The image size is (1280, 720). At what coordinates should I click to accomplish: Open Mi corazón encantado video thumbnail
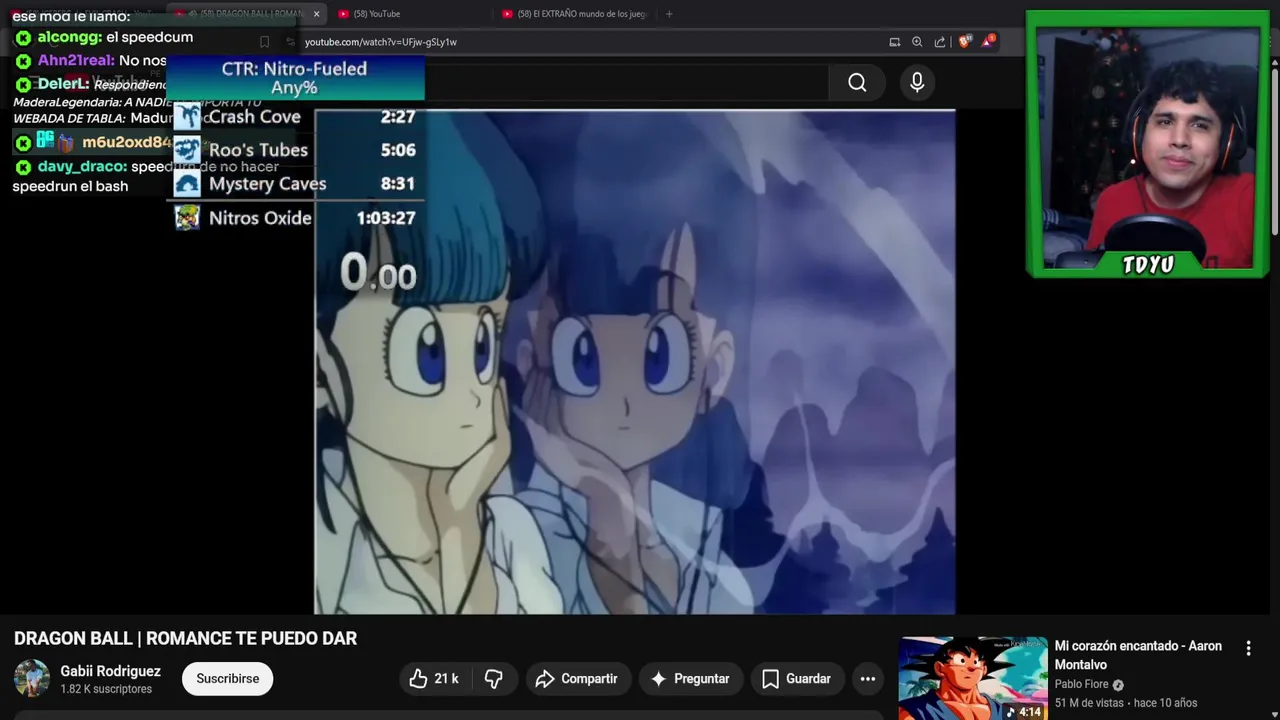tap(973, 678)
